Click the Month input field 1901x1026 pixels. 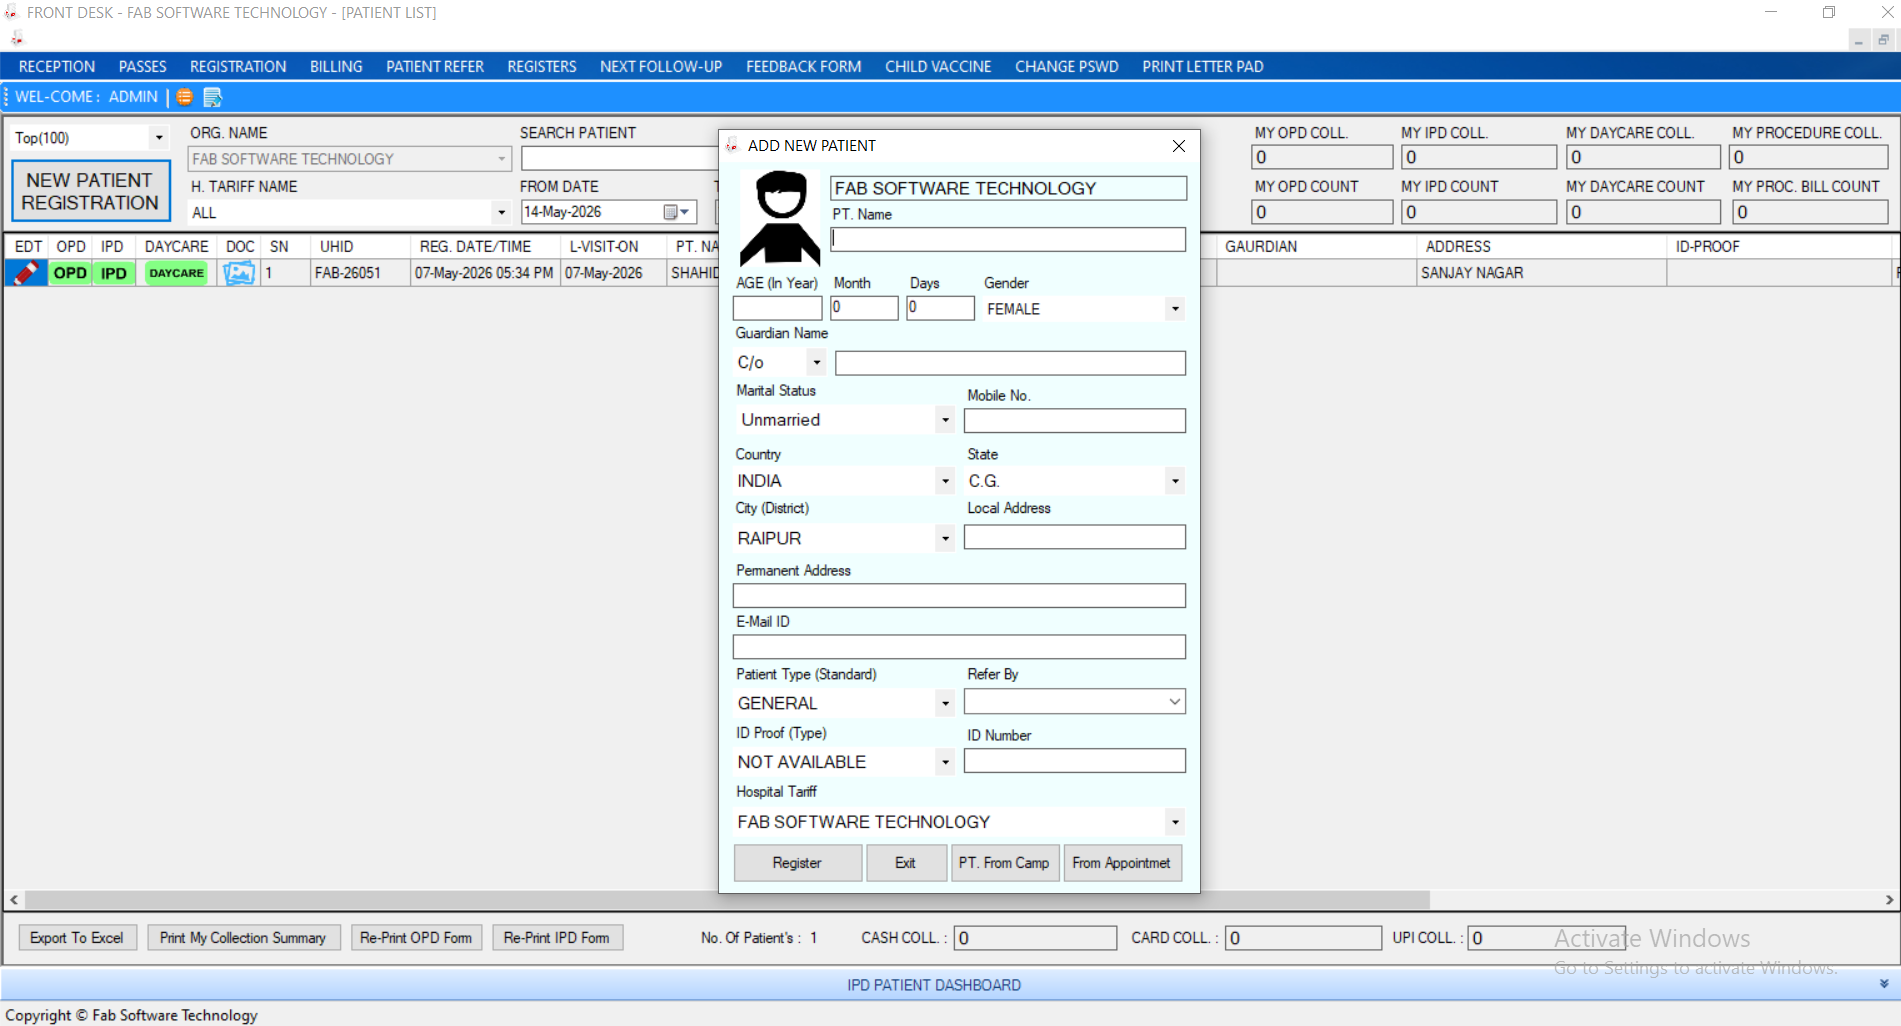tap(864, 308)
